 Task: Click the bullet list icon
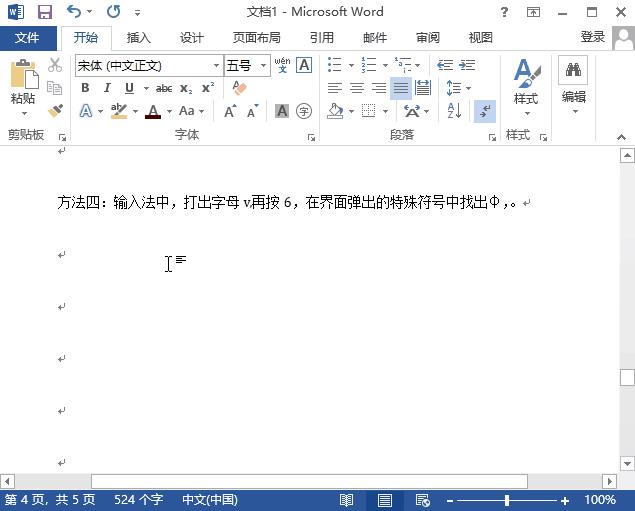click(334, 65)
